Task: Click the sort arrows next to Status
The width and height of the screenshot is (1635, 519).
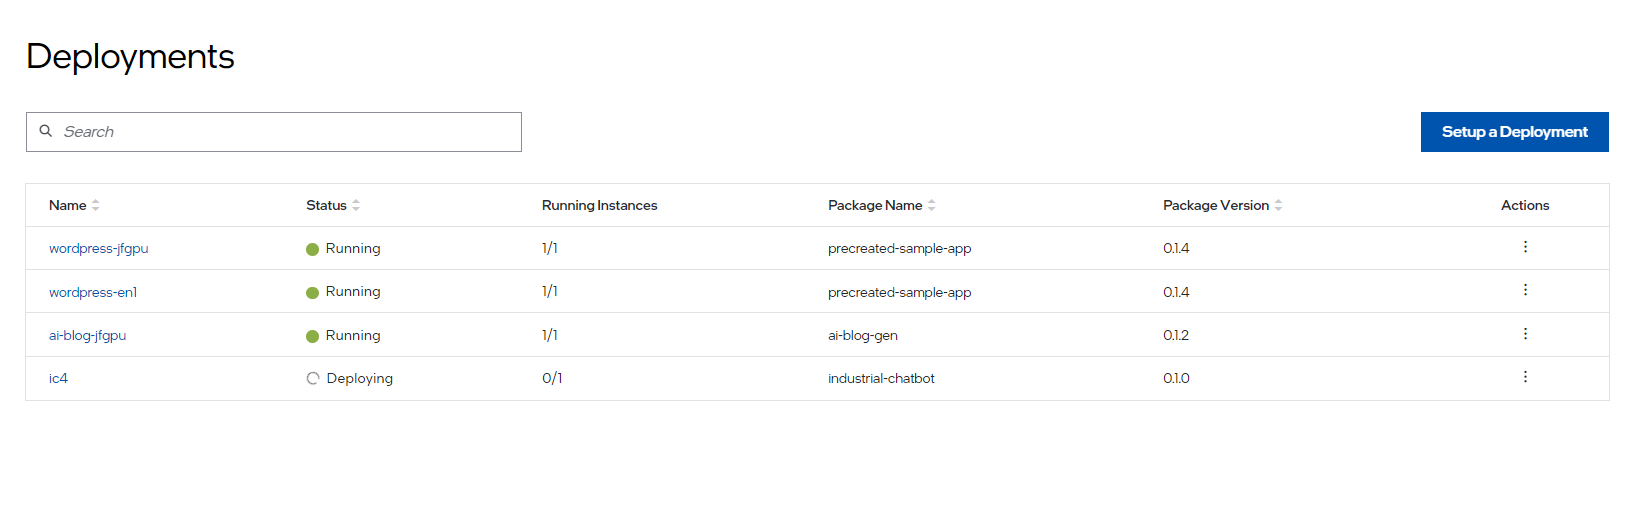Action: point(356,205)
